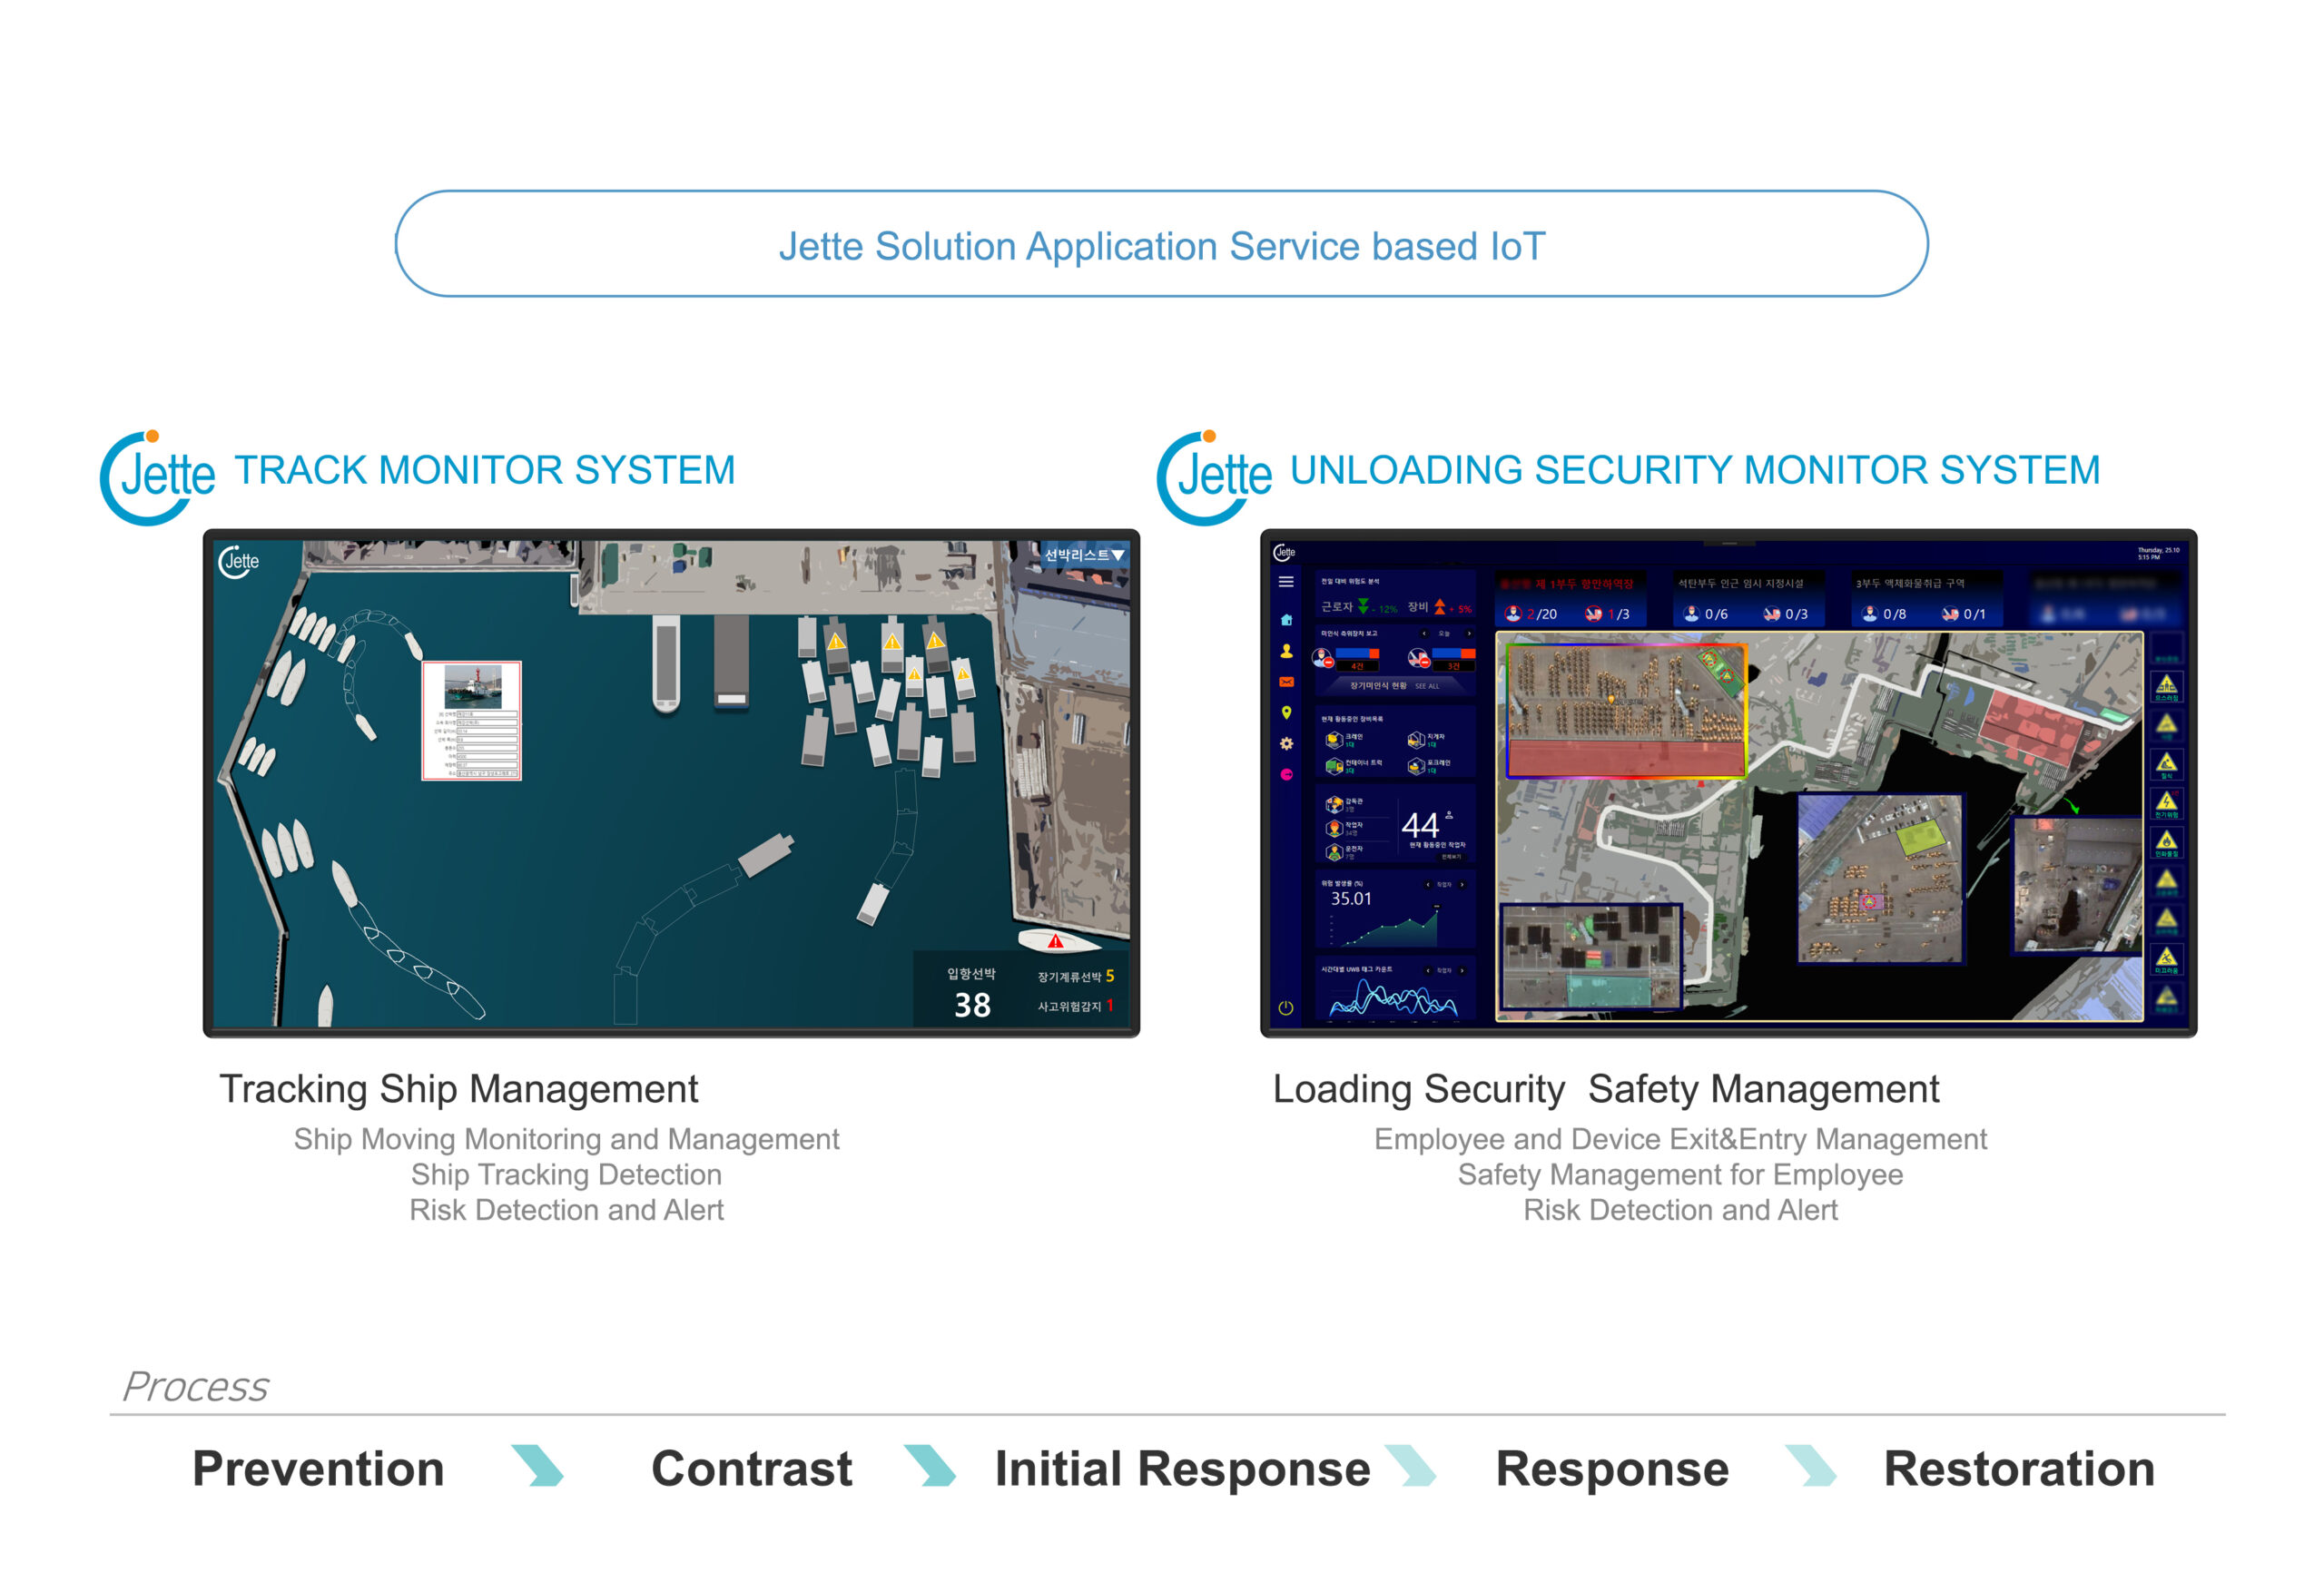
Task: Select the 인화물질 hazard warning icon
Action: 2167,843
